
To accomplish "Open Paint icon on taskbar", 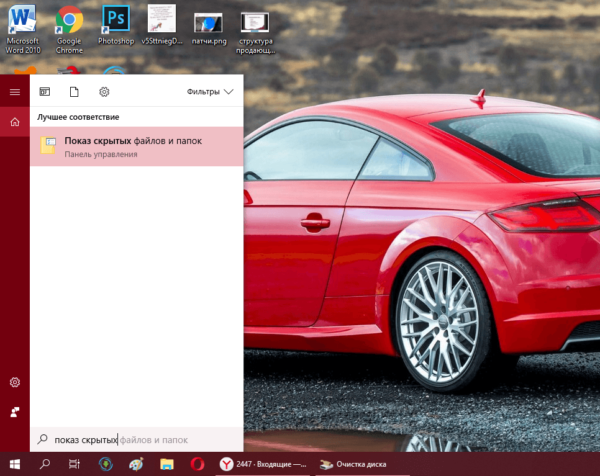I will (136, 465).
